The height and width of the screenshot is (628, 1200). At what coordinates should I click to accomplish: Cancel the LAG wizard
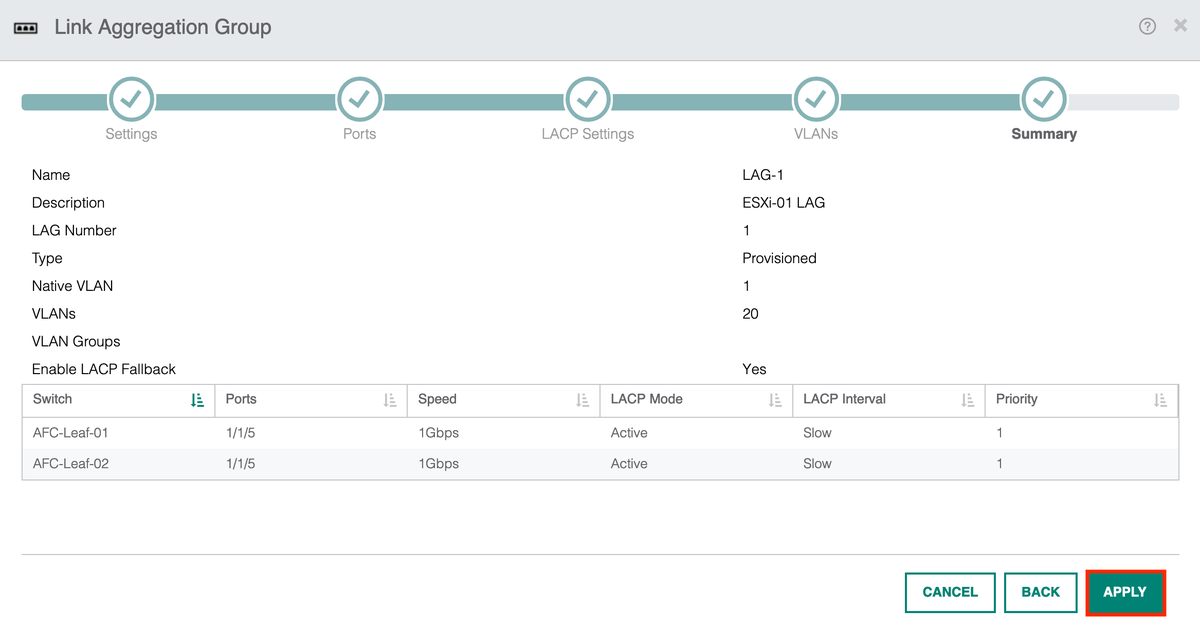(949, 592)
